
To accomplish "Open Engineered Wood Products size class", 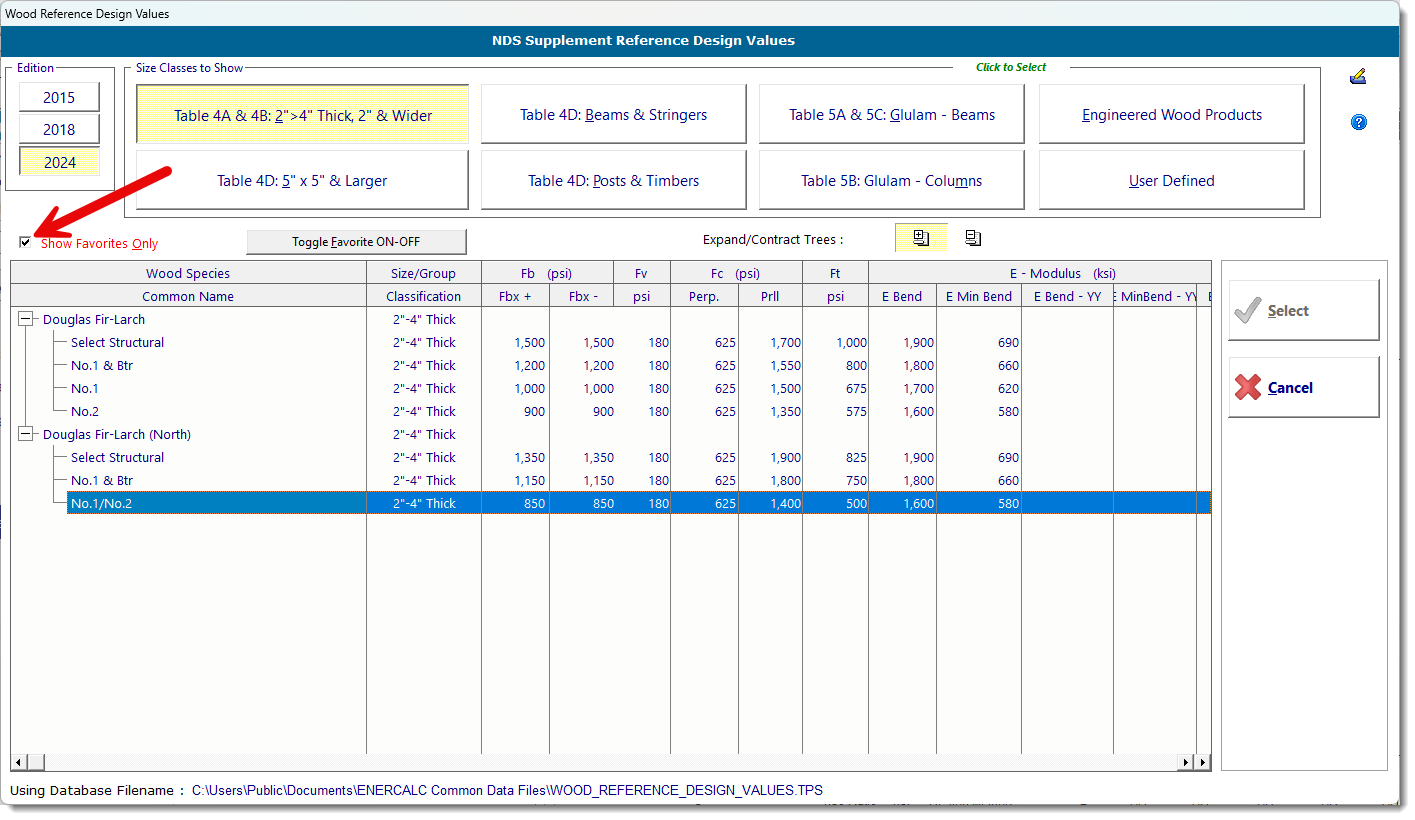I will pos(1171,115).
